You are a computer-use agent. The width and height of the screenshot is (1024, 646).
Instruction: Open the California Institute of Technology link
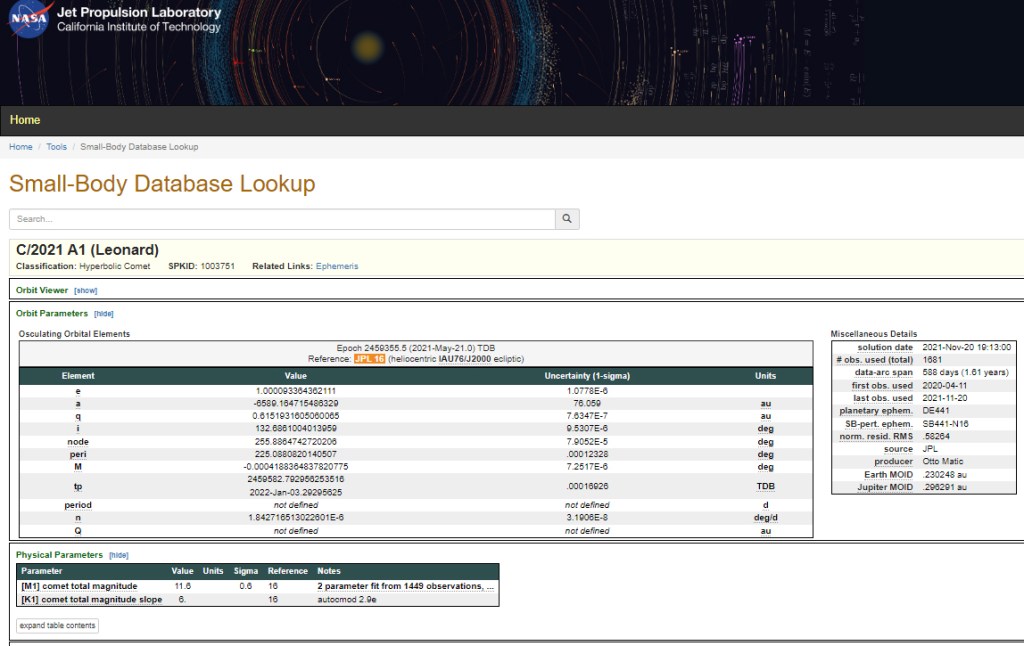click(139, 28)
